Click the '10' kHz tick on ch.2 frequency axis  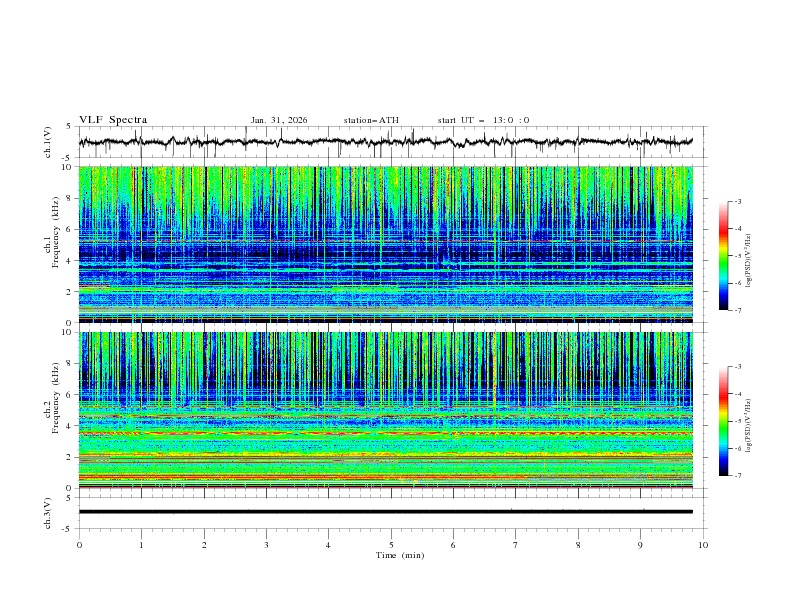click(x=68, y=333)
